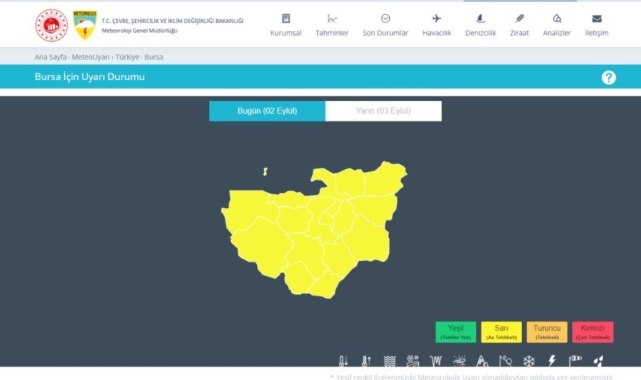Image resolution: width=641 pixels, height=380 pixels.
Task: Switch to Bugün (02 Eylül) tab
Action: [267, 111]
